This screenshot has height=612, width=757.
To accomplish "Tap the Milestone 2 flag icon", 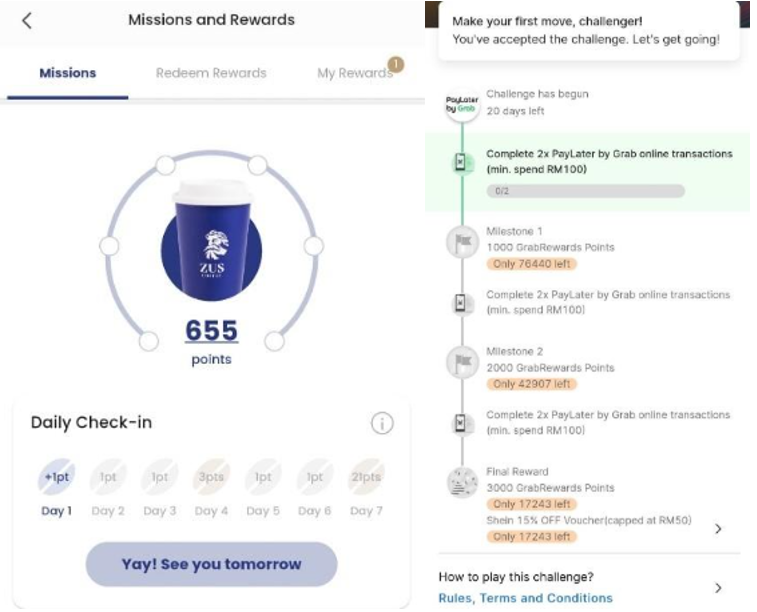I will pos(461,363).
